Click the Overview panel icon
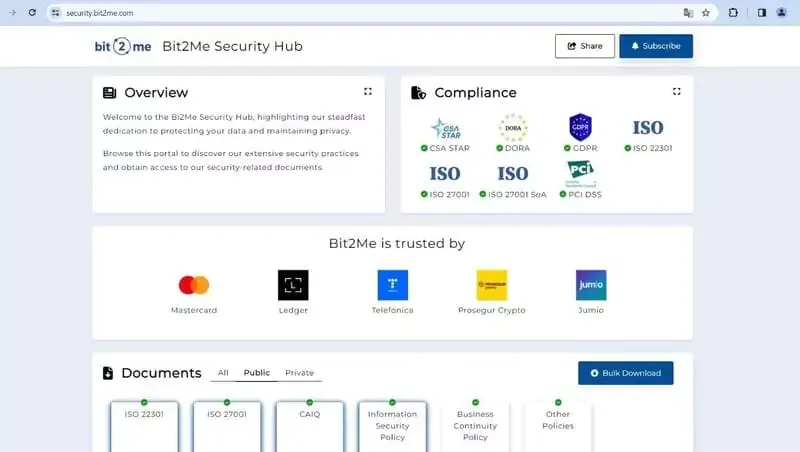Viewport: 800px width, 452px height. [x=109, y=92]
